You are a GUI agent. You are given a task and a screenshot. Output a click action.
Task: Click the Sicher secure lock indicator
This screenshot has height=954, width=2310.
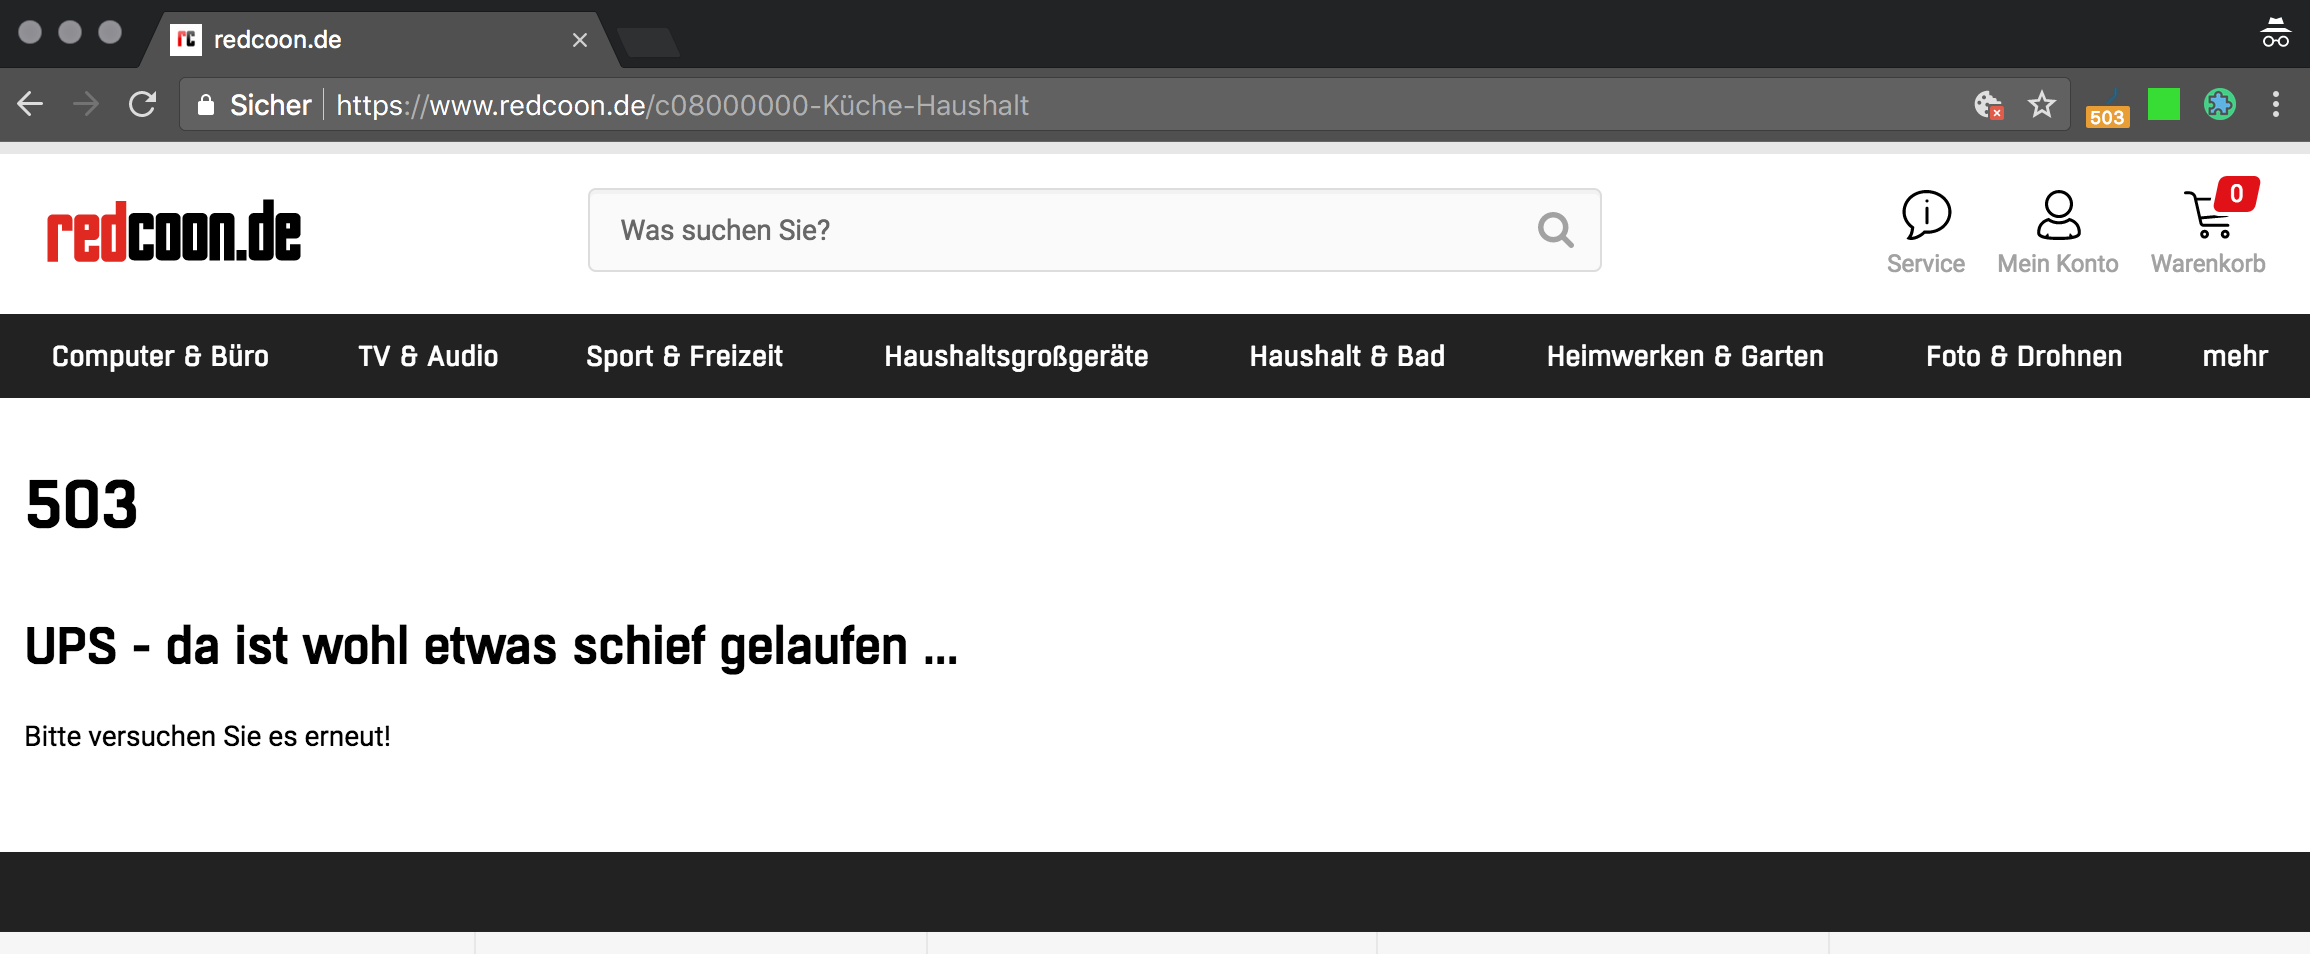tap(255, 105)
